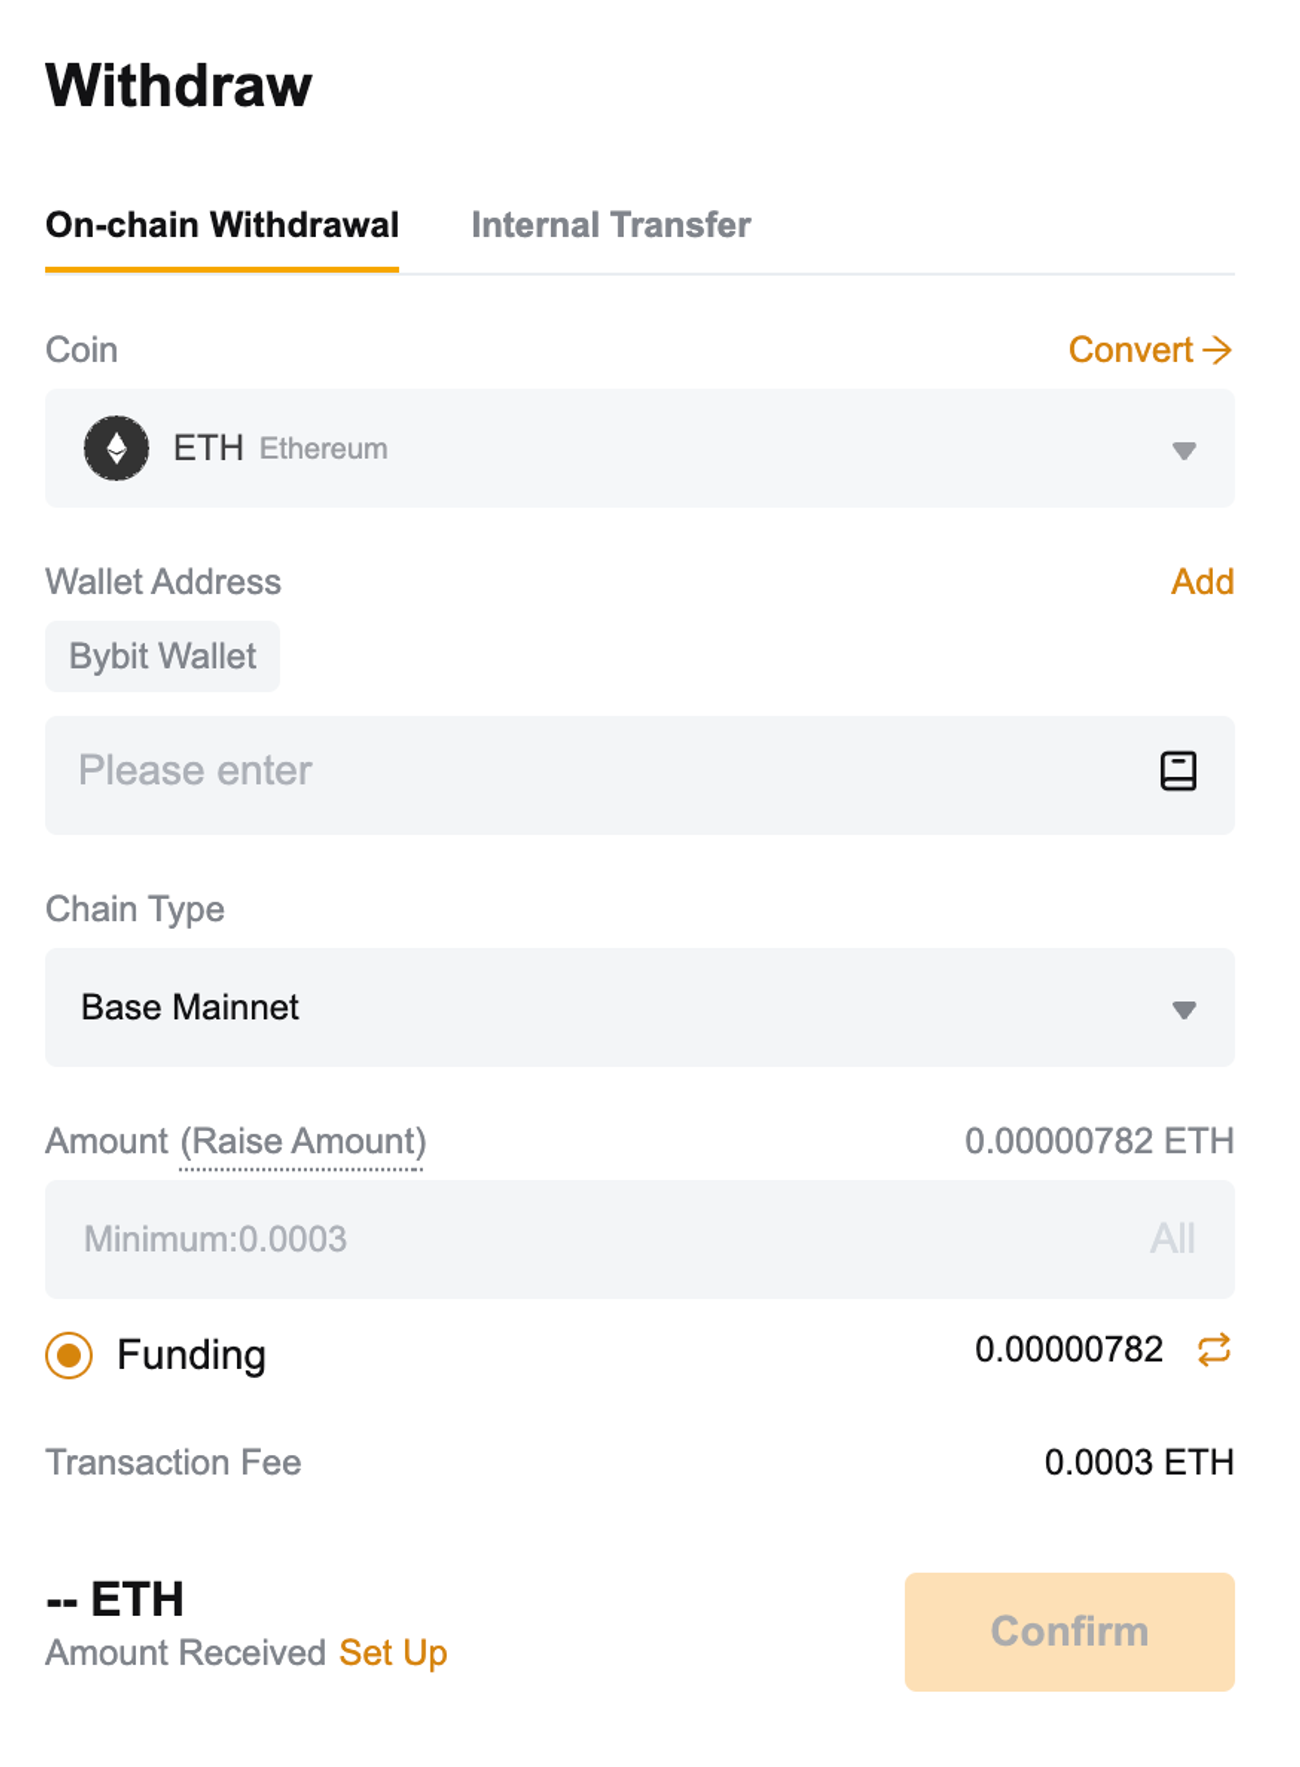Click the Add wallet address link
The image size is (1300, 1767).
coord(1202,581)
